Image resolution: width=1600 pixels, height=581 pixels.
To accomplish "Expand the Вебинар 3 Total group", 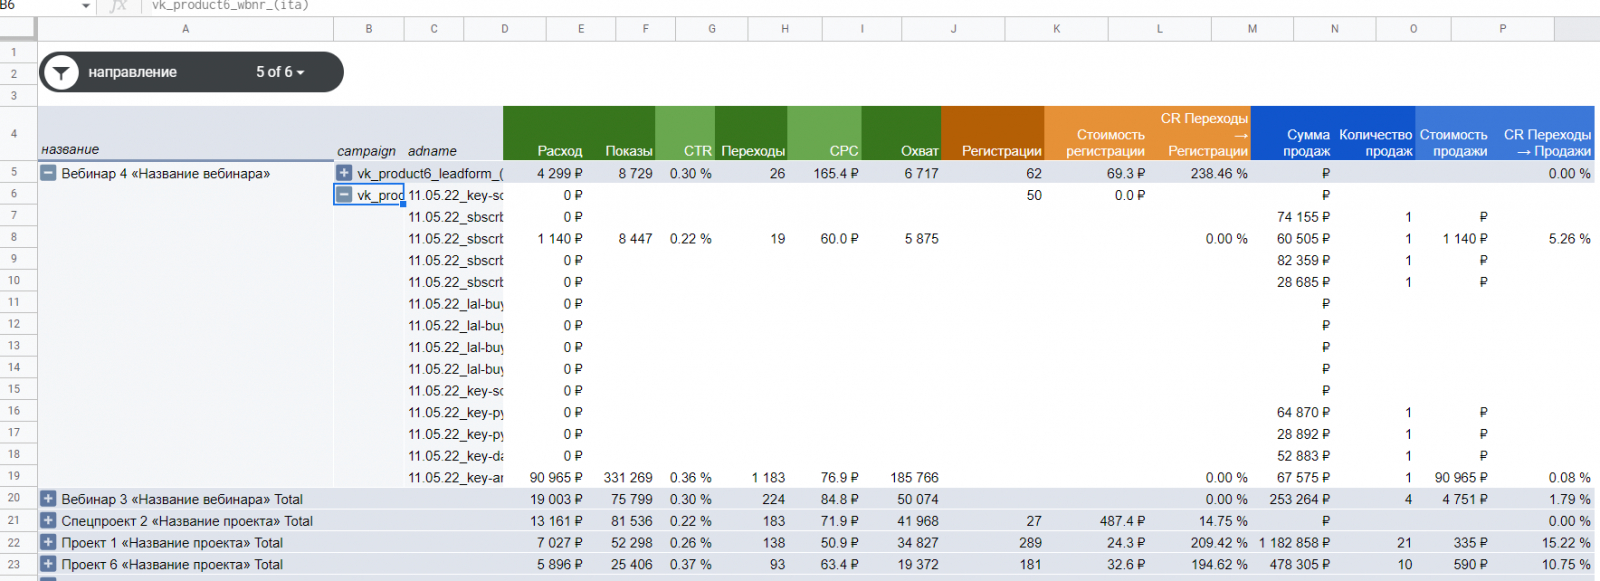I will coord(48,499).
